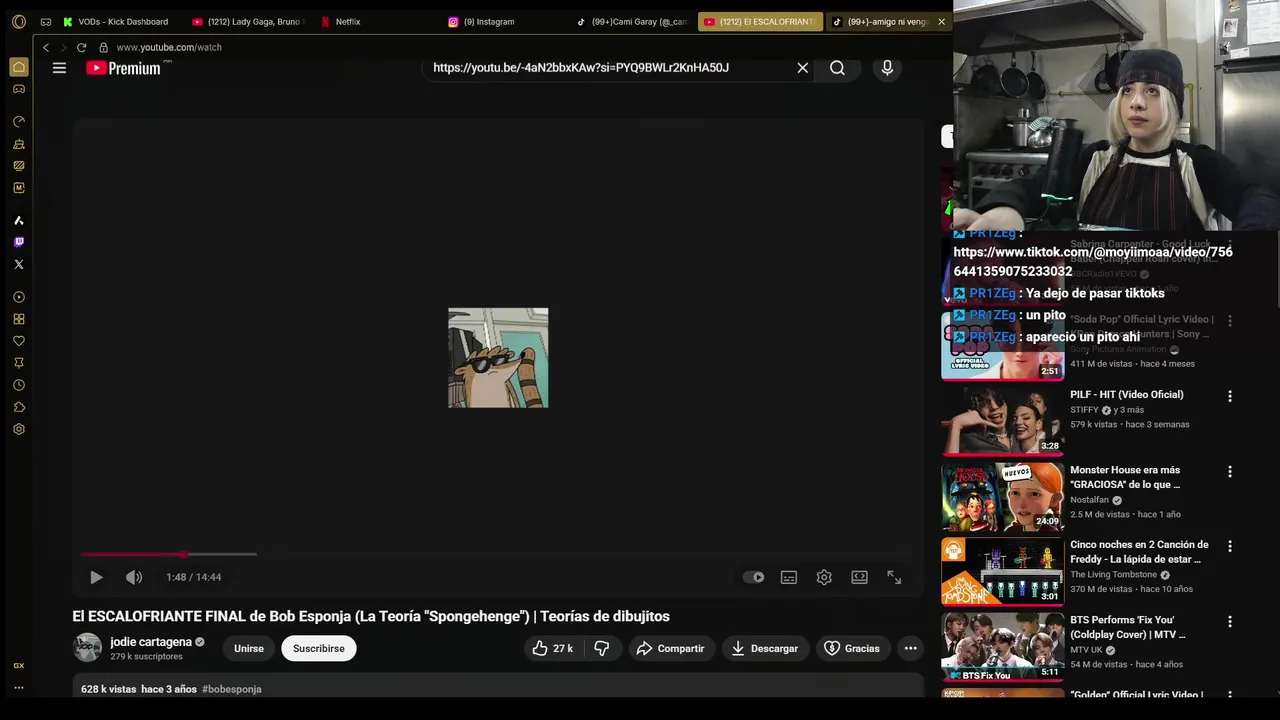1280x720 pixels.
Task: Open the four-squares grid icon in sidebar
Action: point(18,319)
